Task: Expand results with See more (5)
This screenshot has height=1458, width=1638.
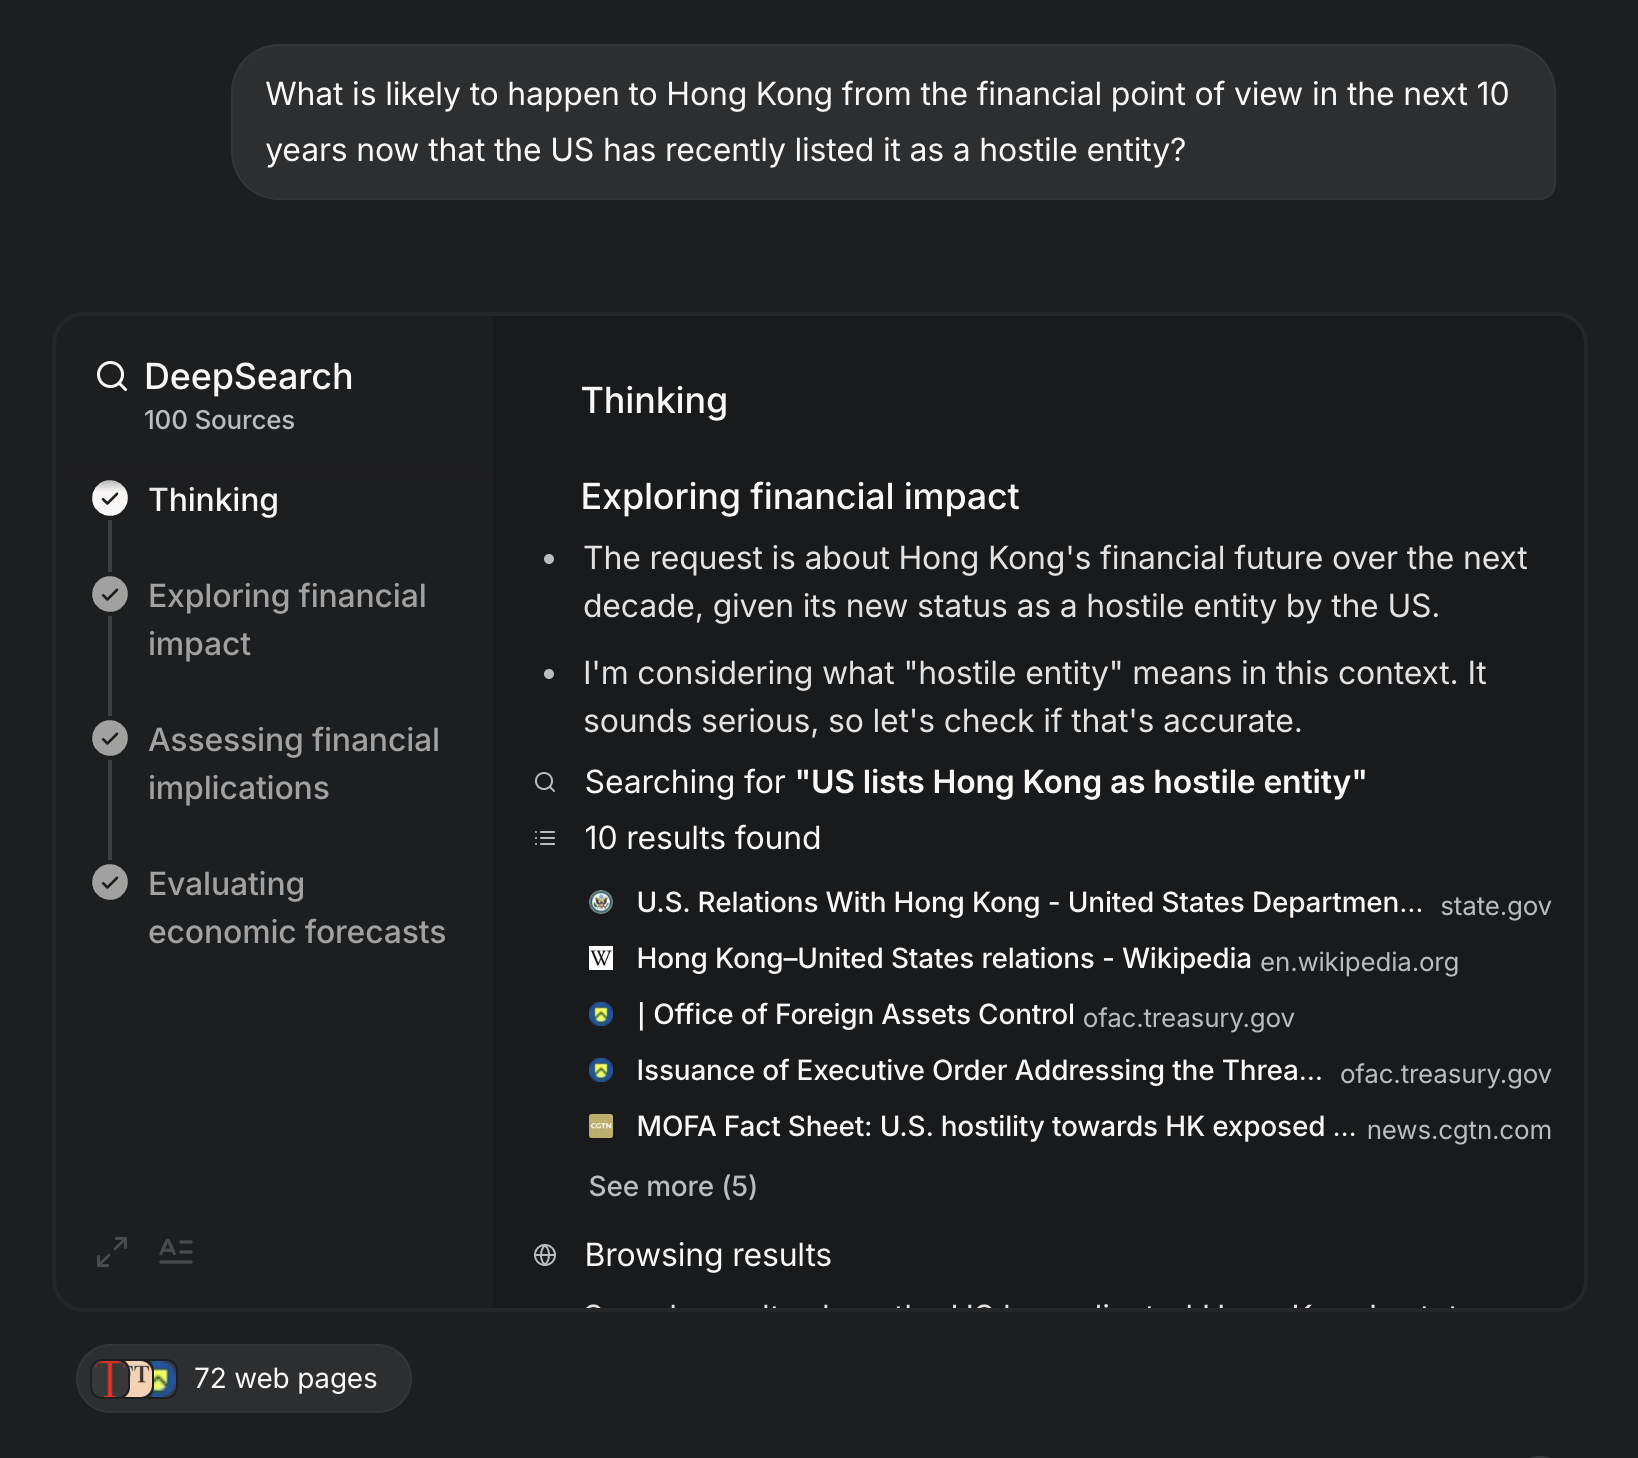Action: (x=673, y=1186)
